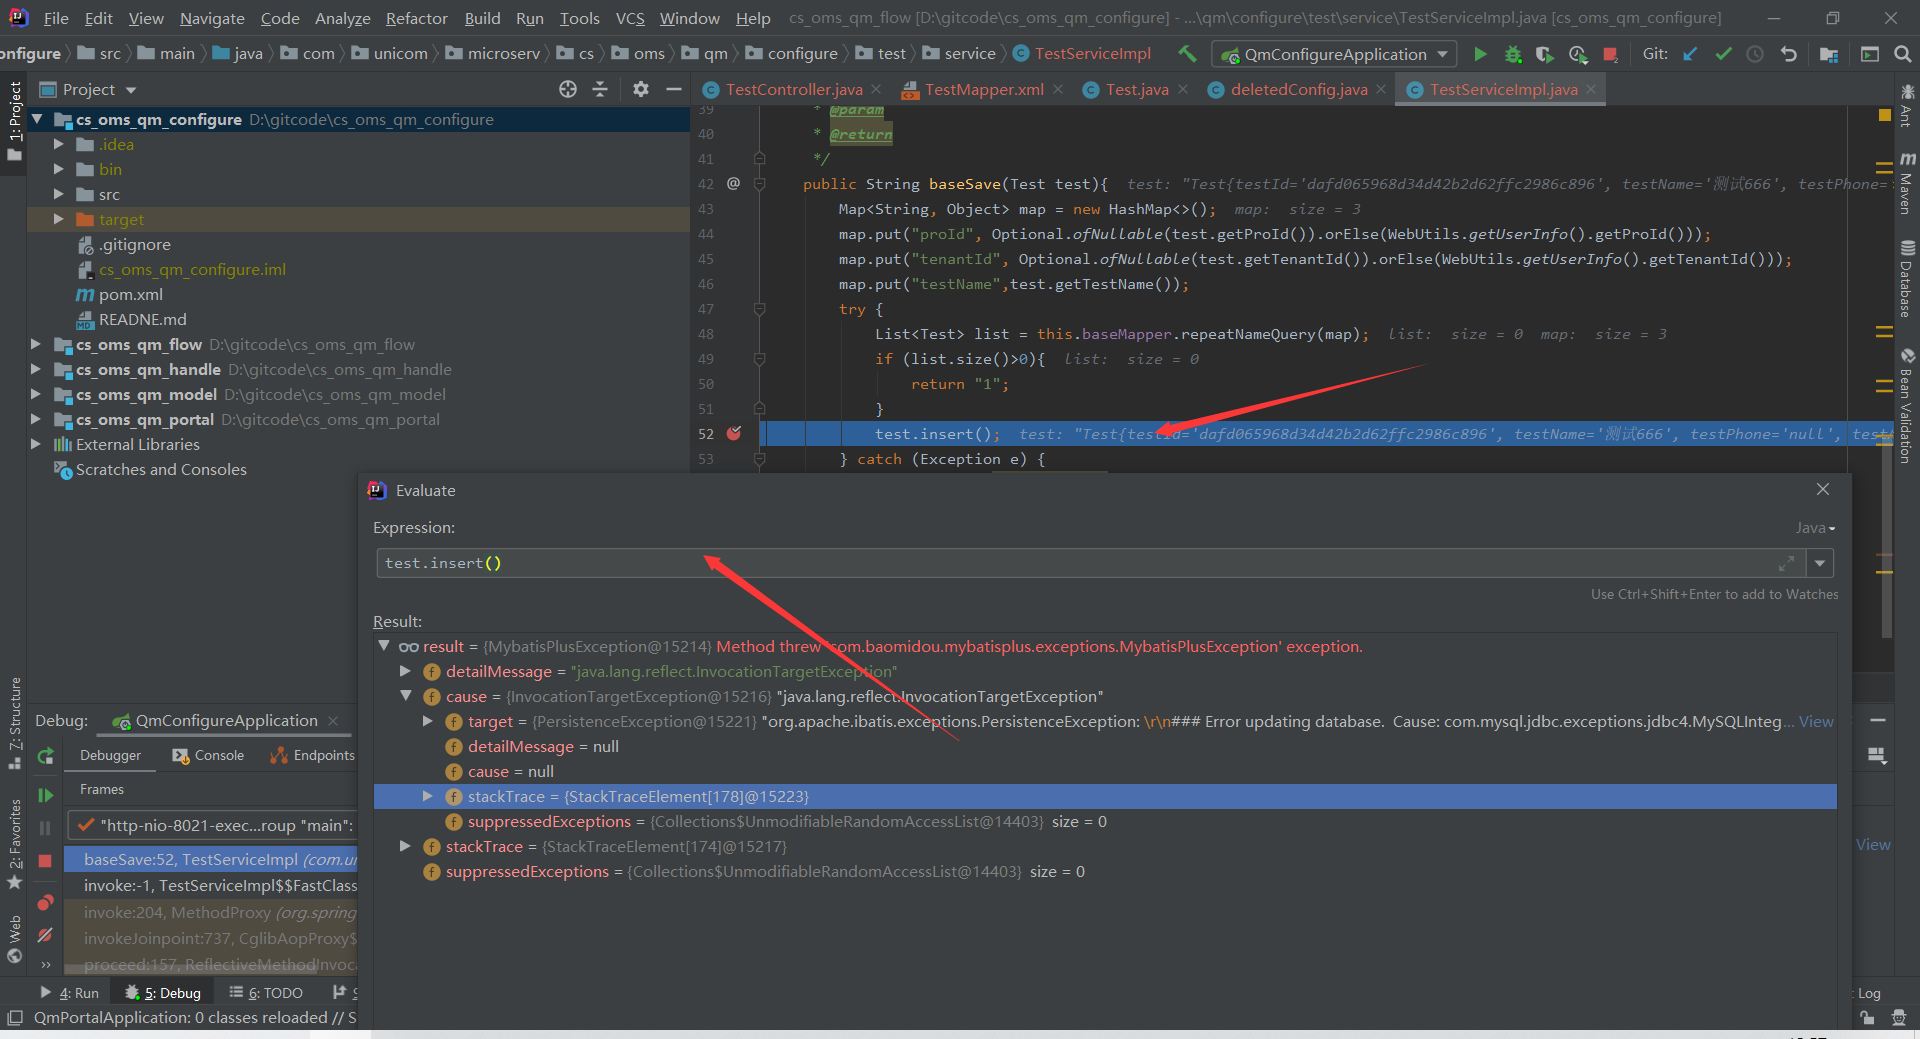Click the Run with Profiler toolbar icon
This screenshot has width=1920, height=1039.
1578,54
